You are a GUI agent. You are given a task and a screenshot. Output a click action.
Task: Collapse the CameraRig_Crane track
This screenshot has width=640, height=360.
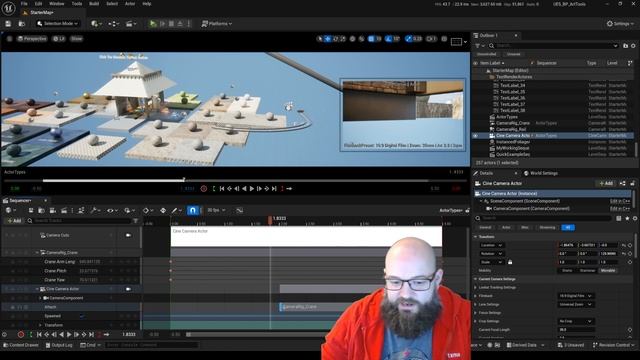coord(38,253)
